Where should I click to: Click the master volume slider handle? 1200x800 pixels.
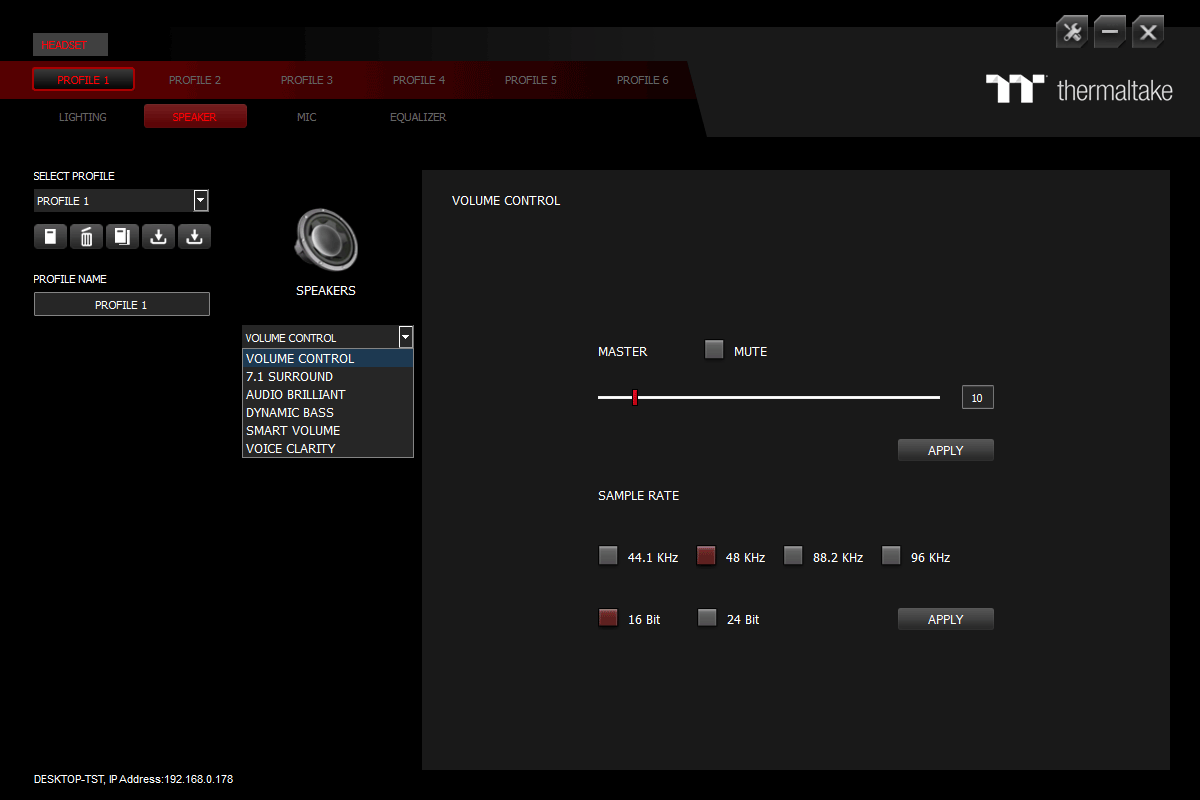635,398
